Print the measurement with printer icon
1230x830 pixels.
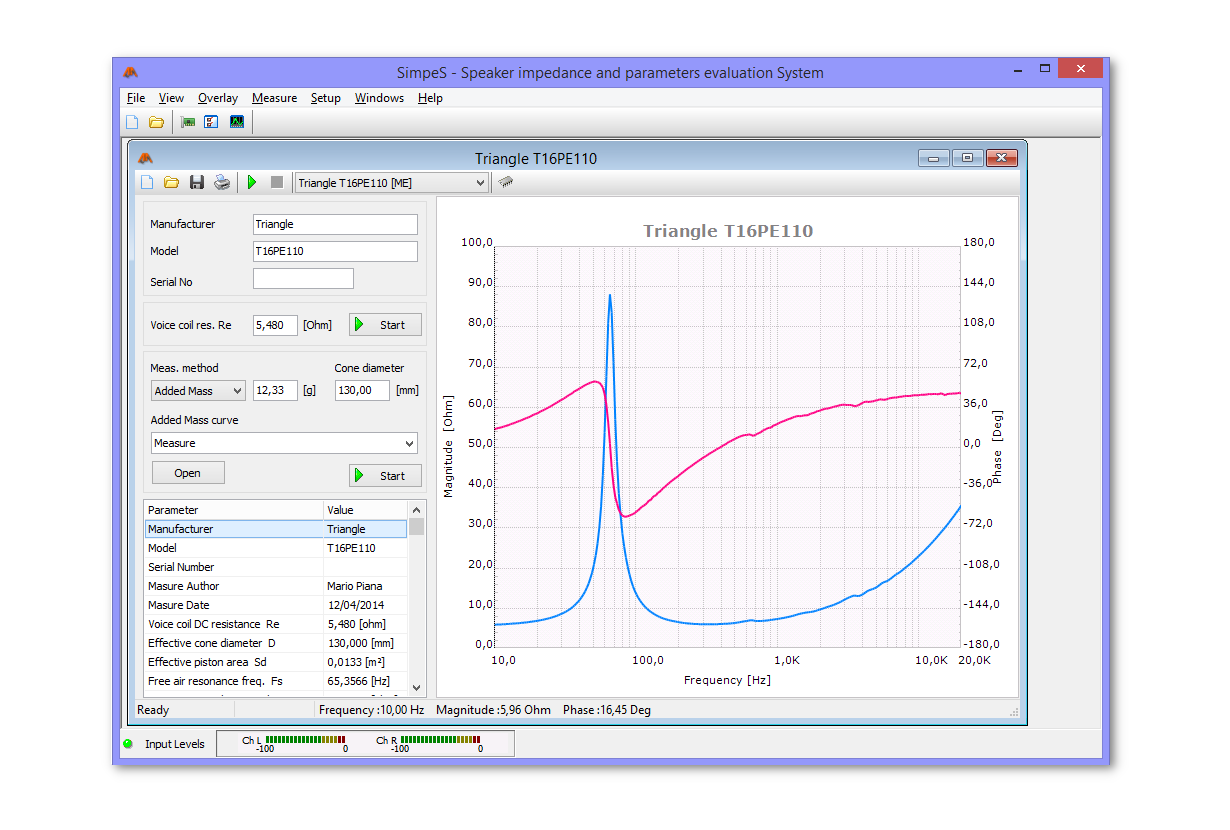click(x=222, y=182)
